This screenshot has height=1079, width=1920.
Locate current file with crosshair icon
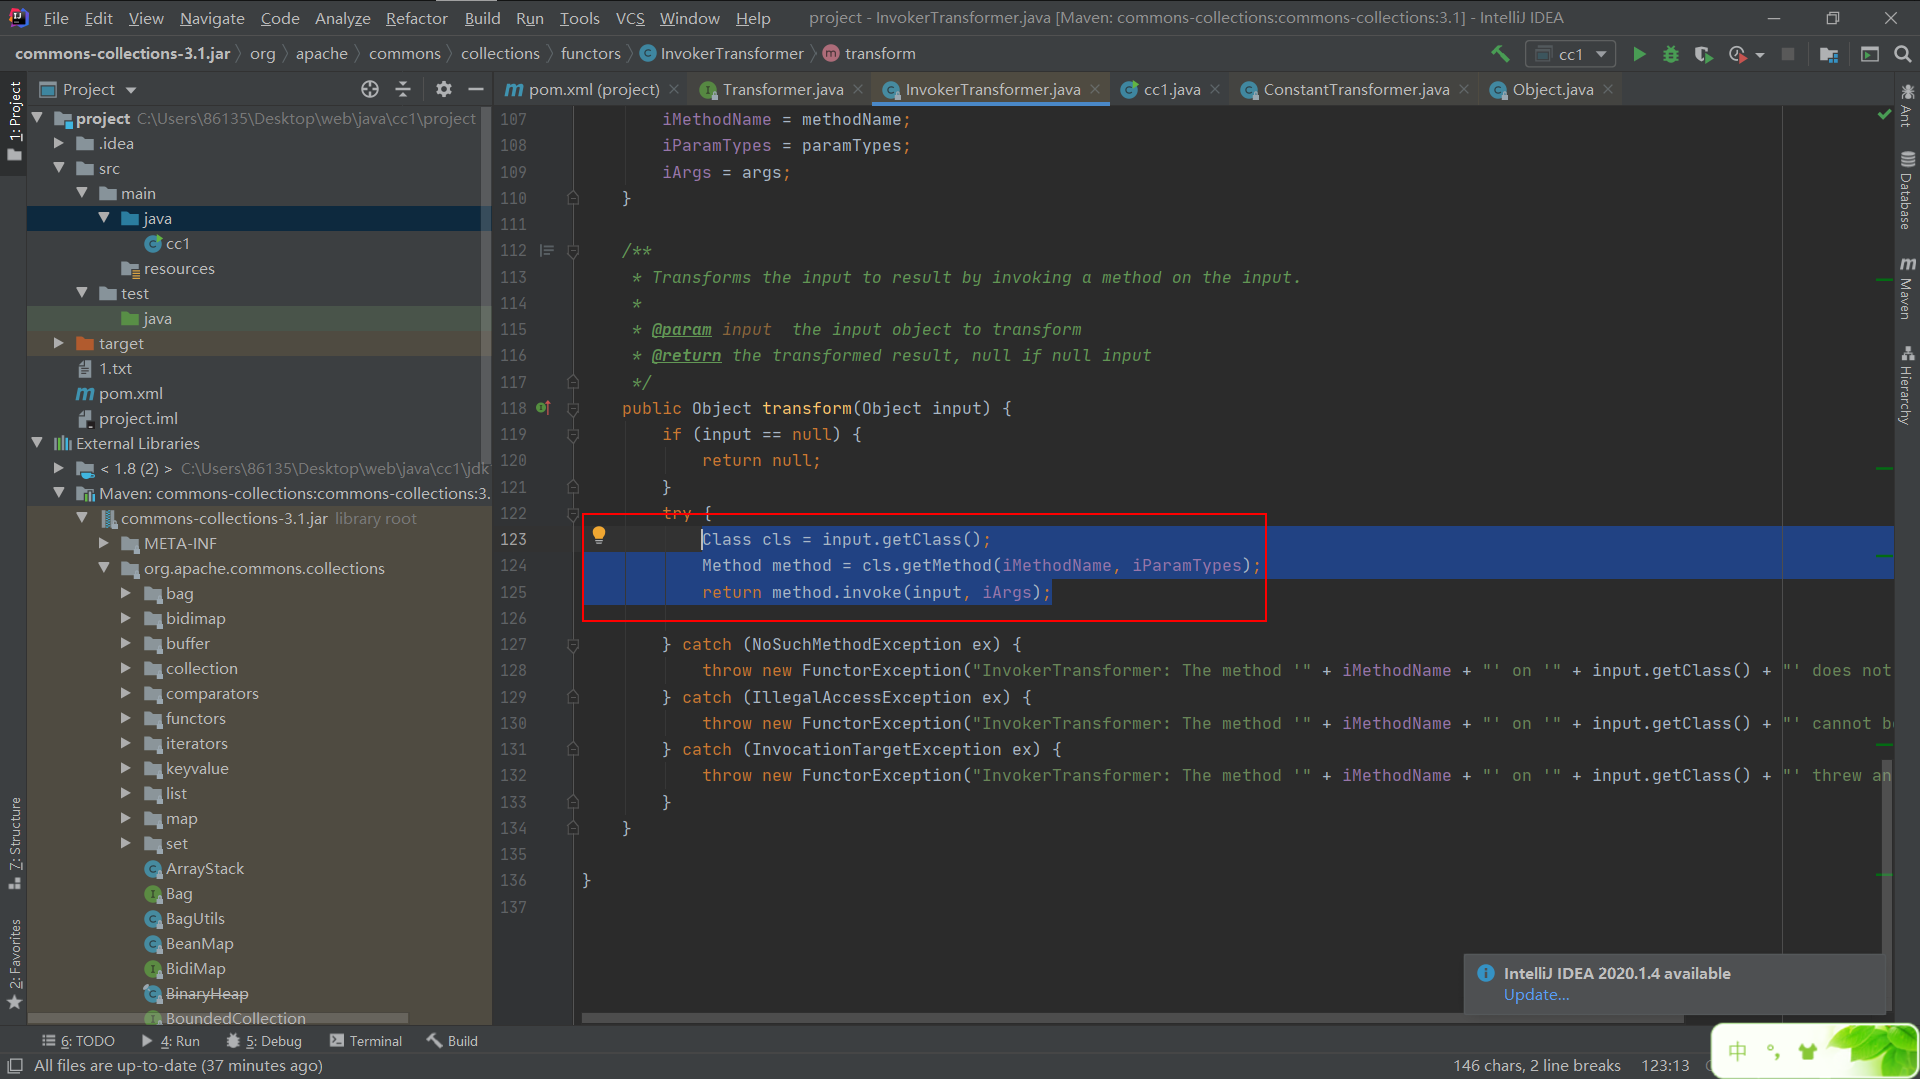point(370,89)
